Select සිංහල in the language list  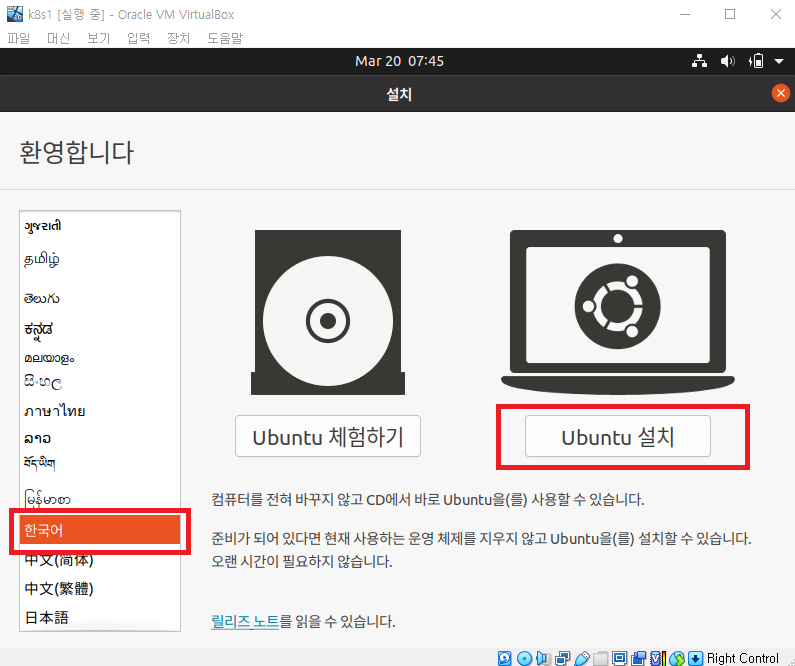[x=100, y=382]
